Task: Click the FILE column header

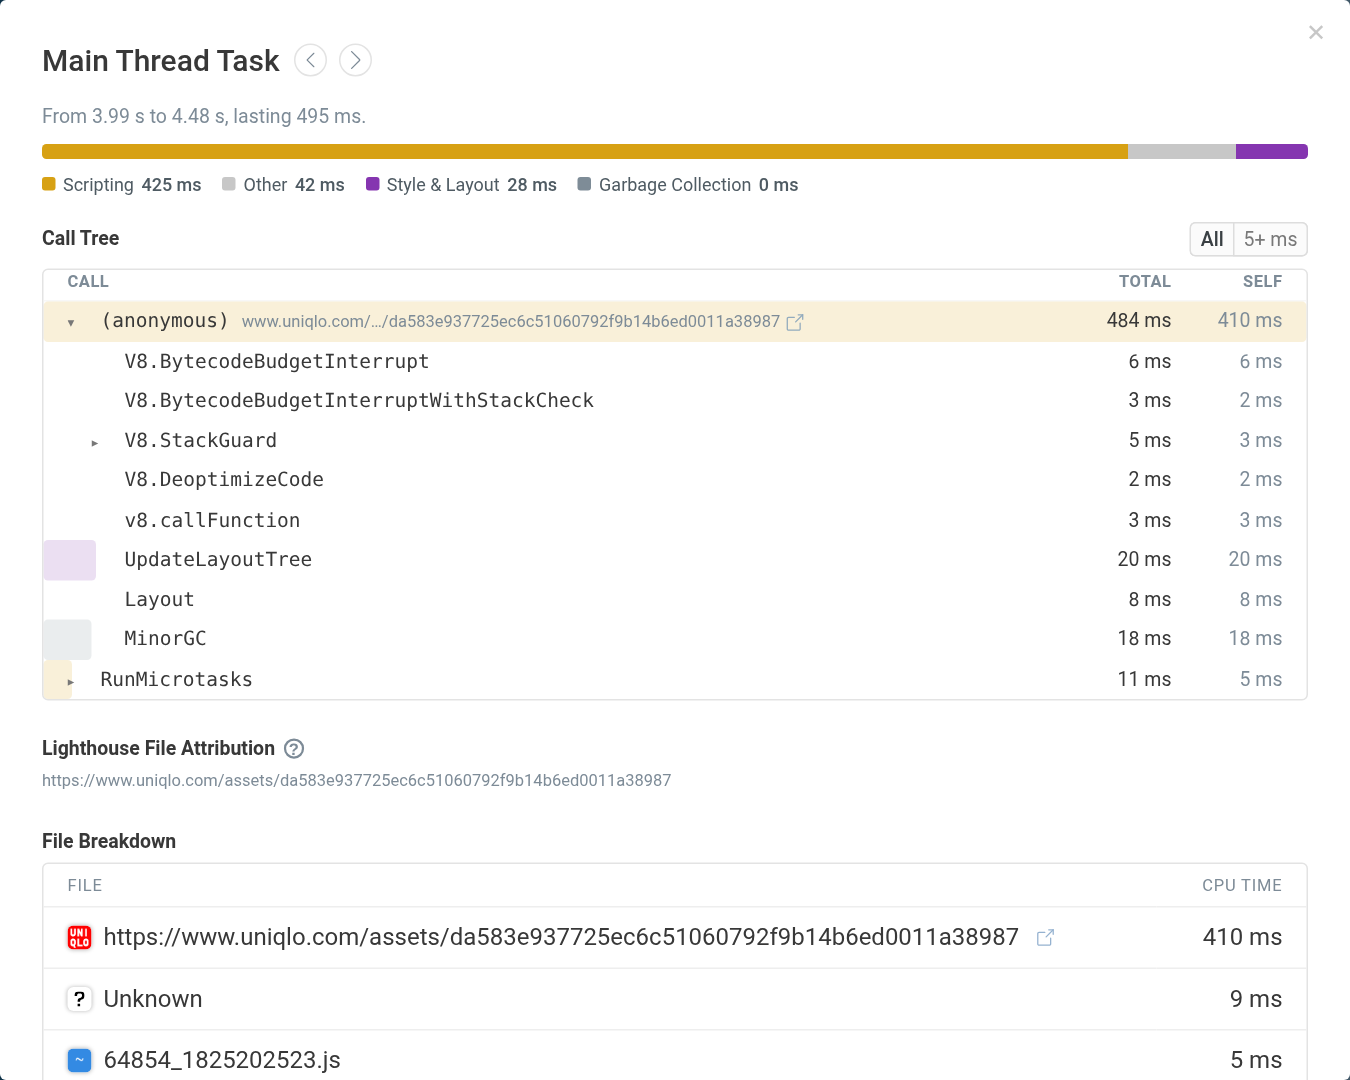Action: [85, 886]
